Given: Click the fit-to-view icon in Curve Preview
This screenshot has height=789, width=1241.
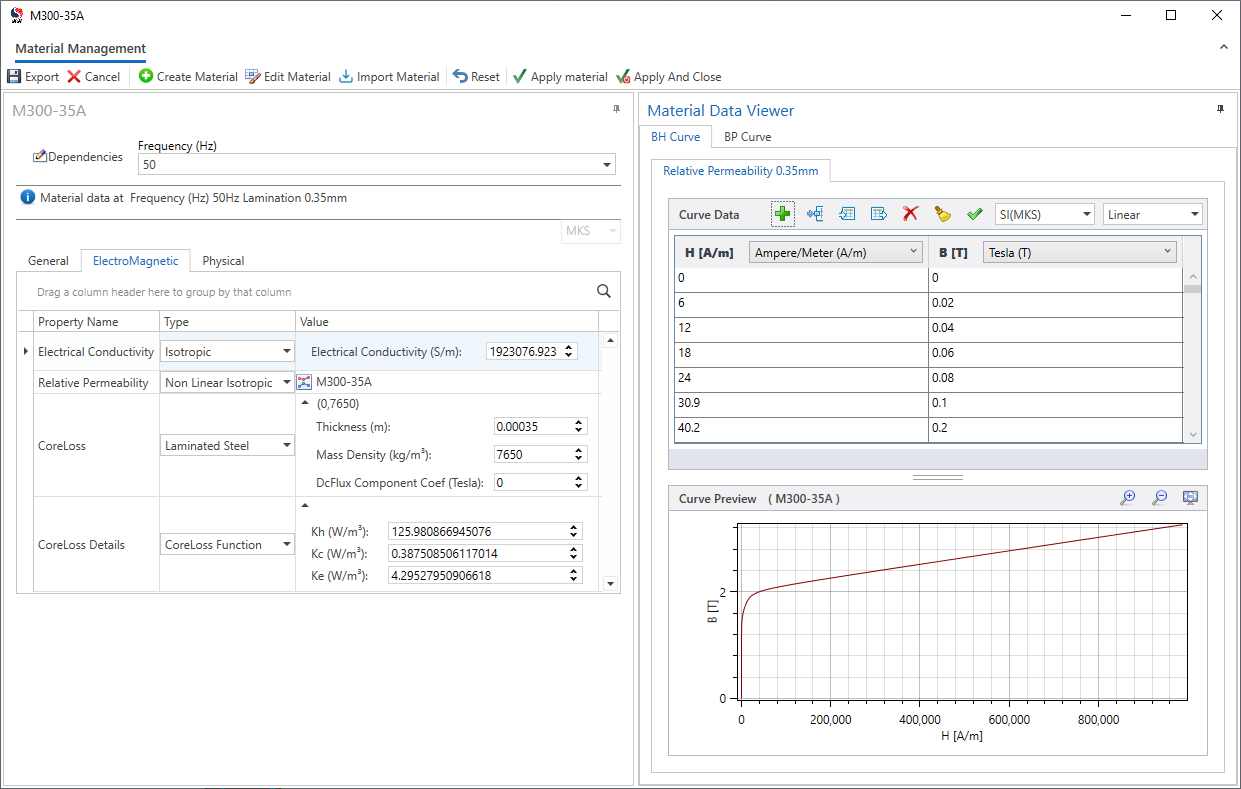Looking at the screenshot, I should coord(1190,498).
